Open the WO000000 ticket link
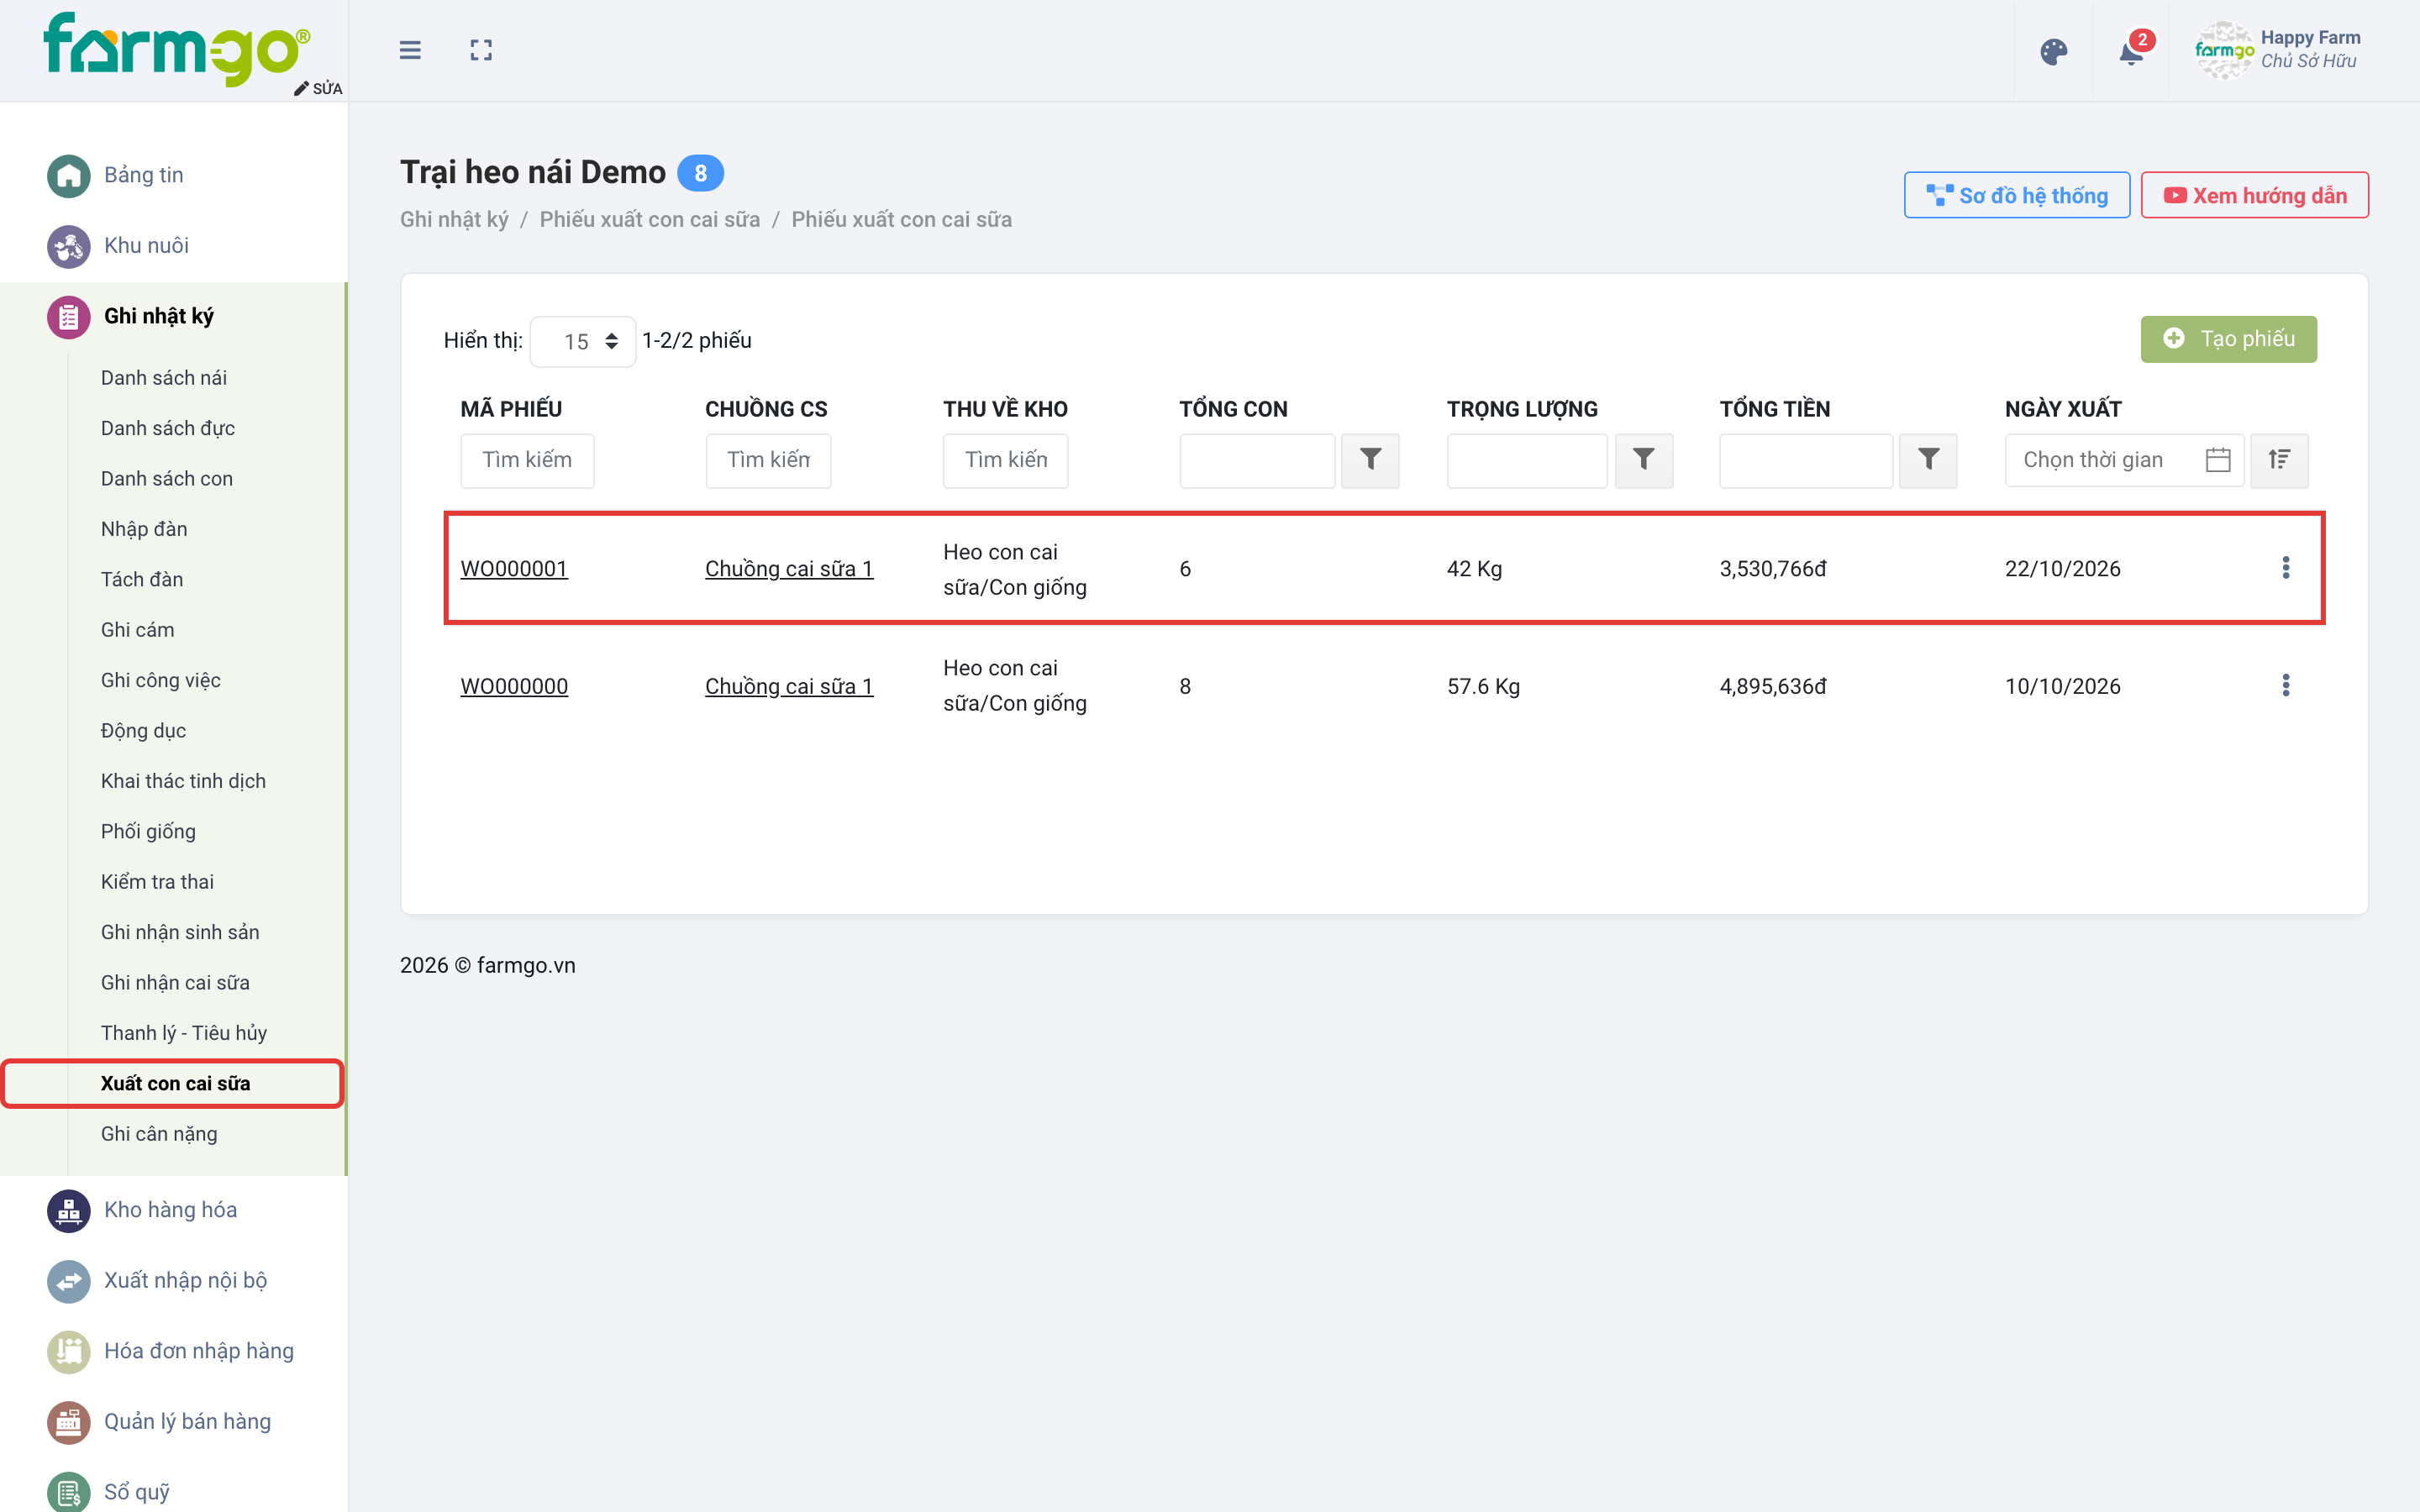2420x1512 pixels. click(514, 686)
